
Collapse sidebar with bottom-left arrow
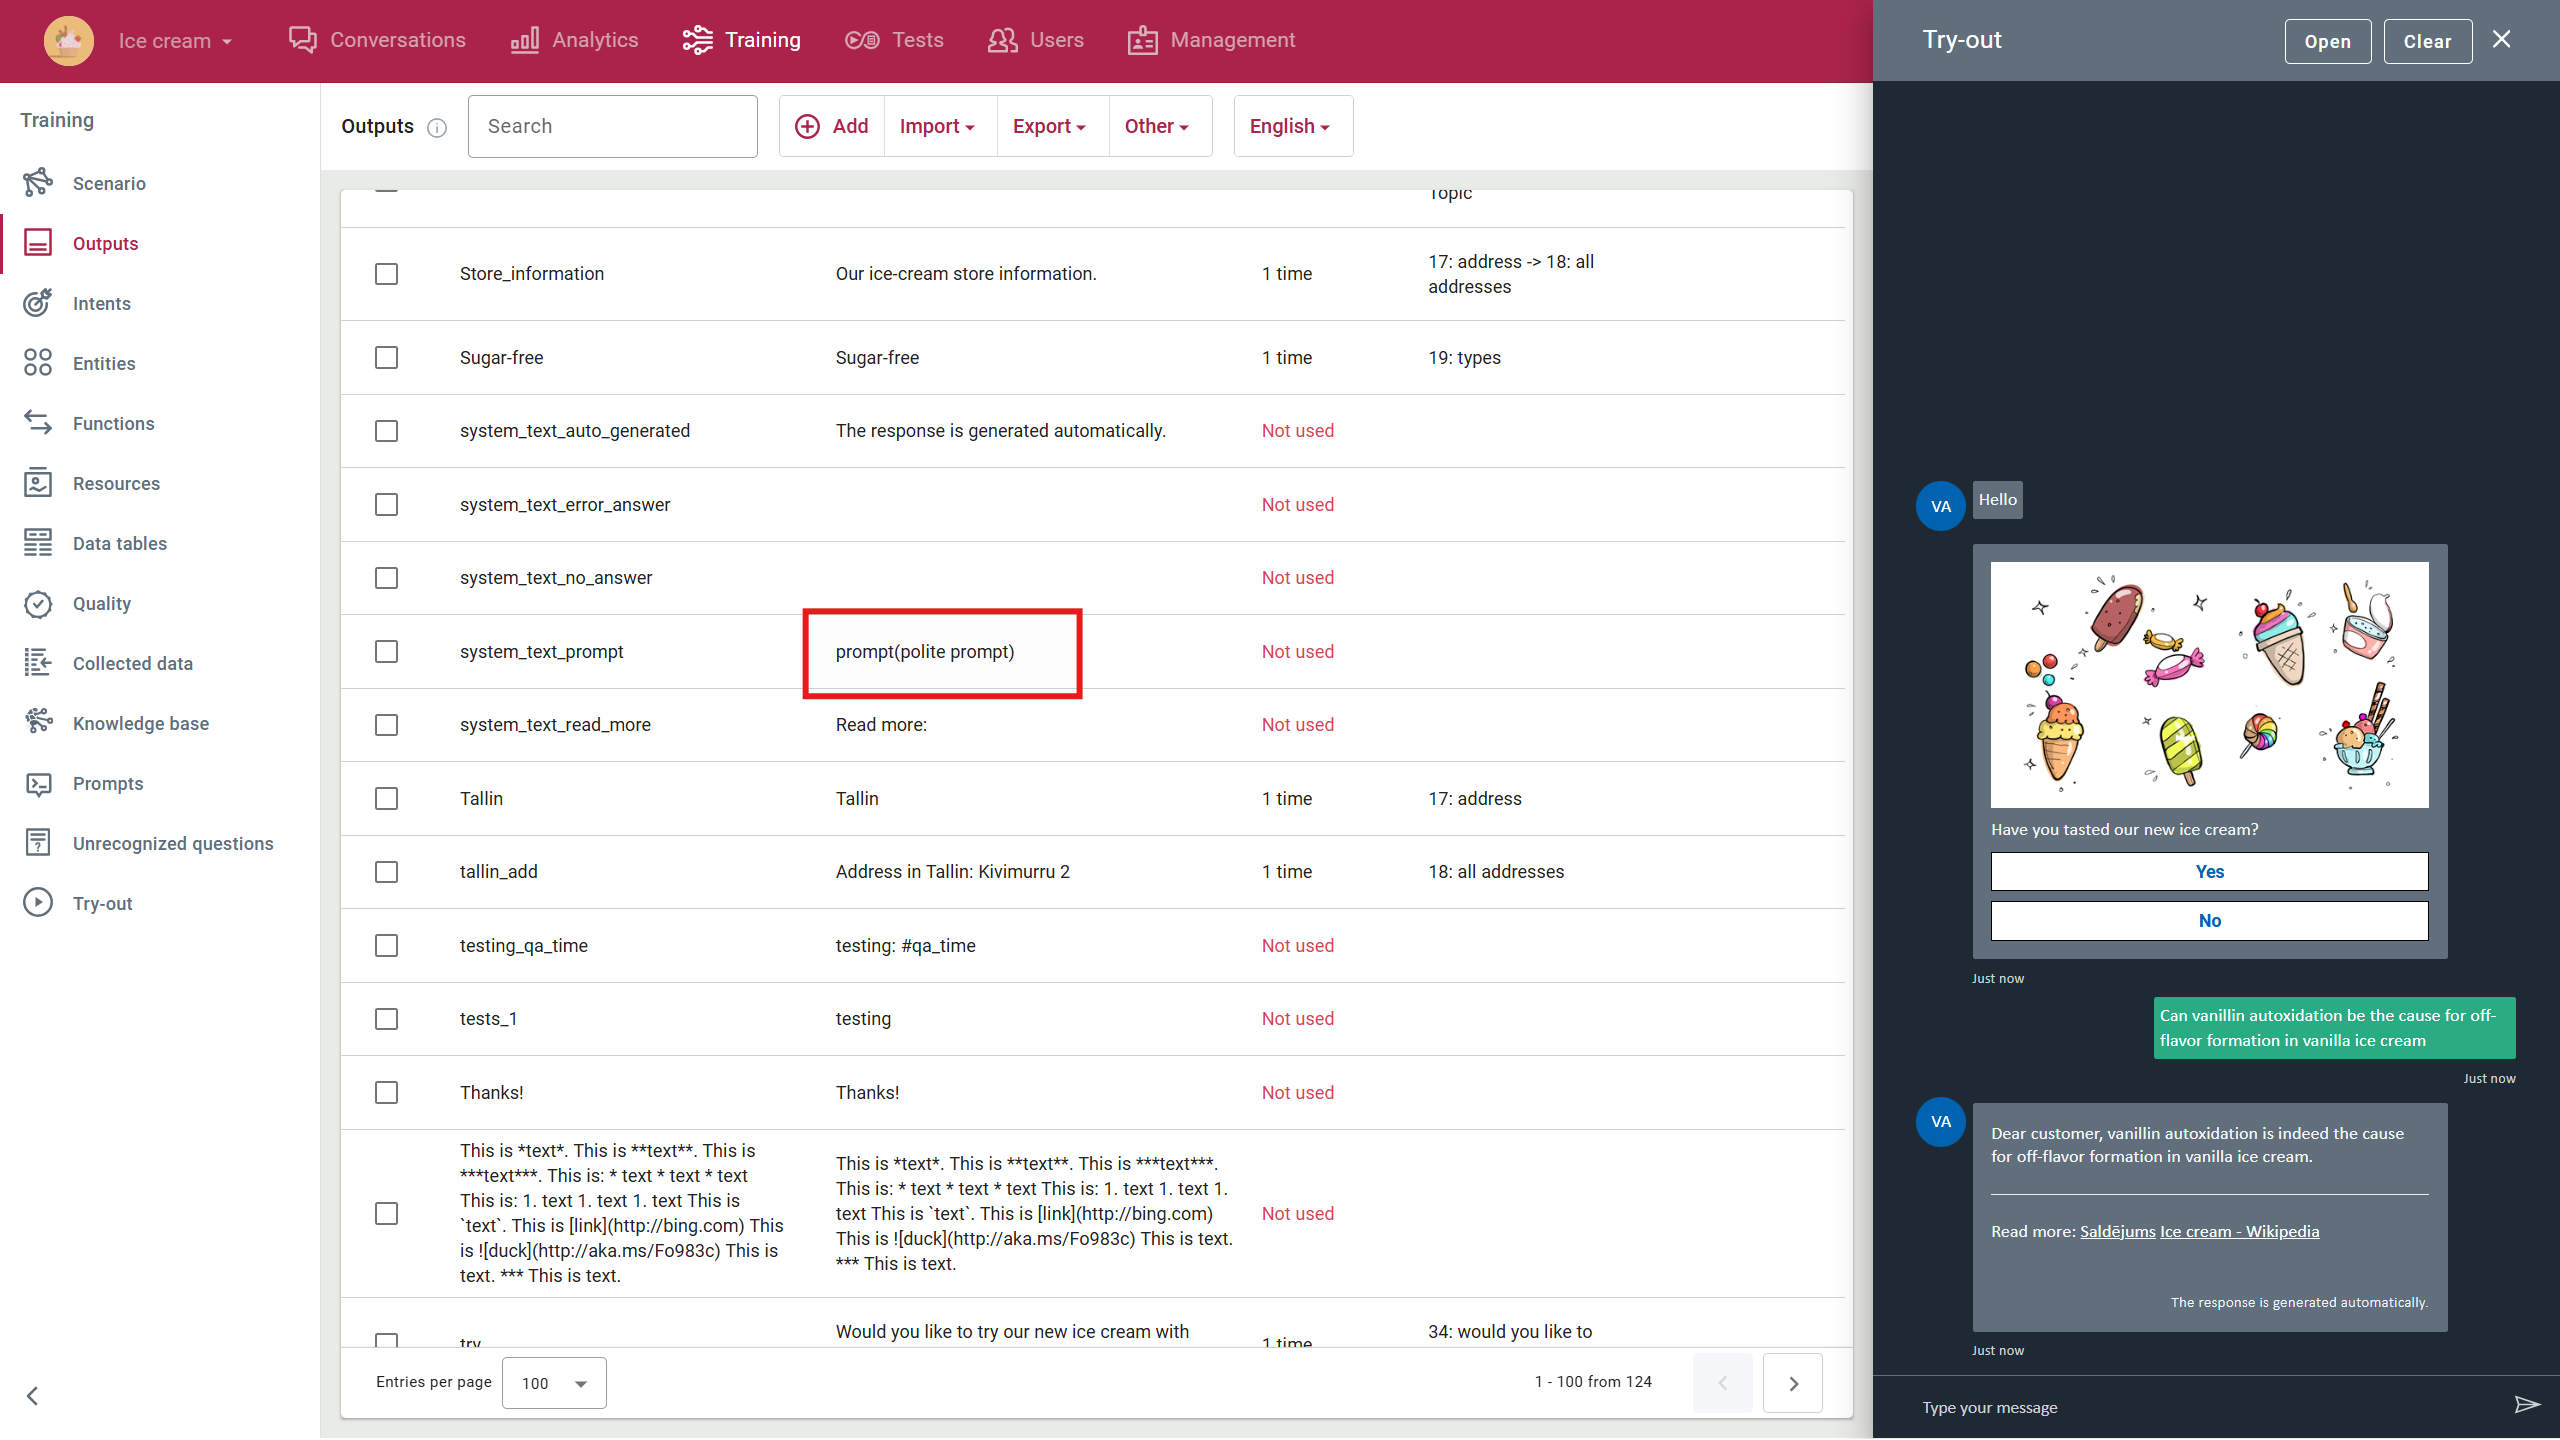pyautogui.click(x=32, y=1396)
